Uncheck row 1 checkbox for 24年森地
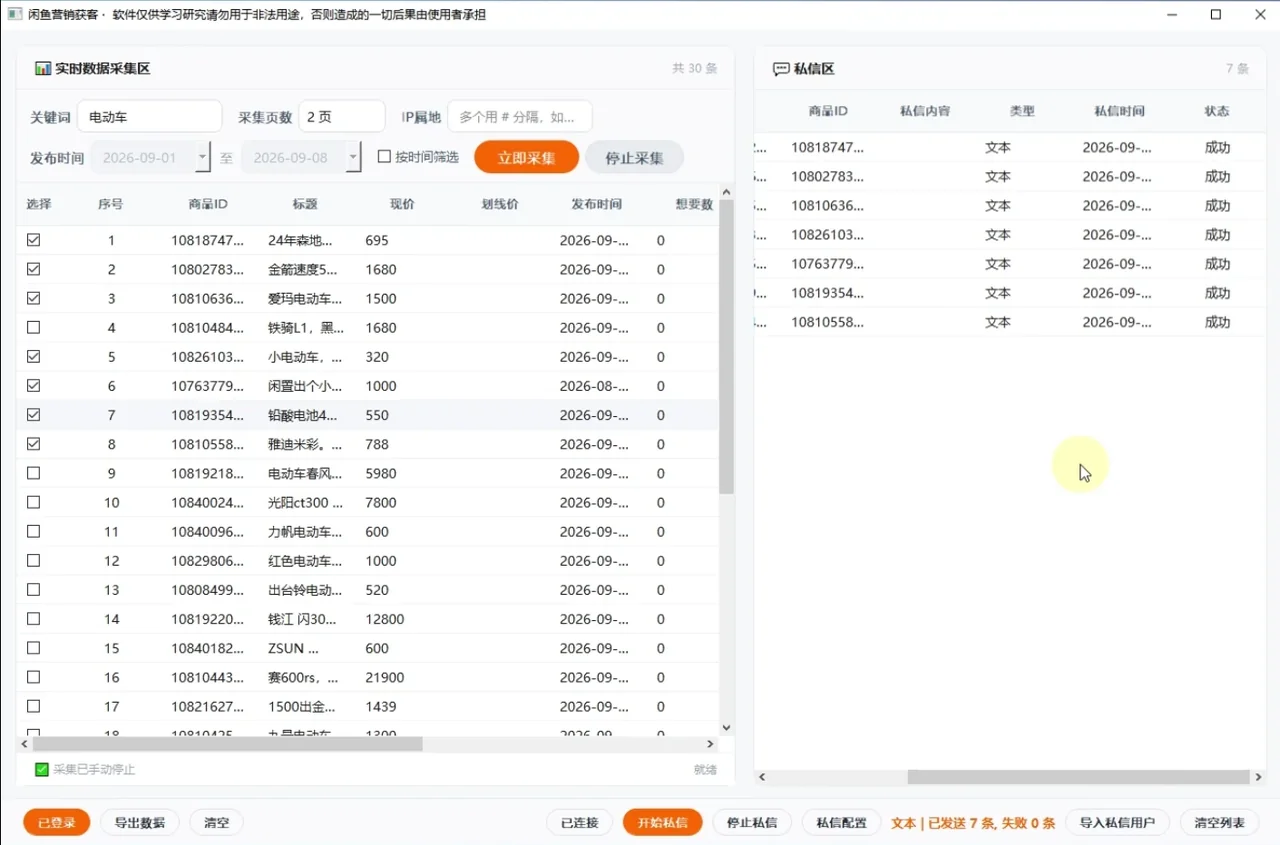Screen dimensions: 1280x845 34,240
